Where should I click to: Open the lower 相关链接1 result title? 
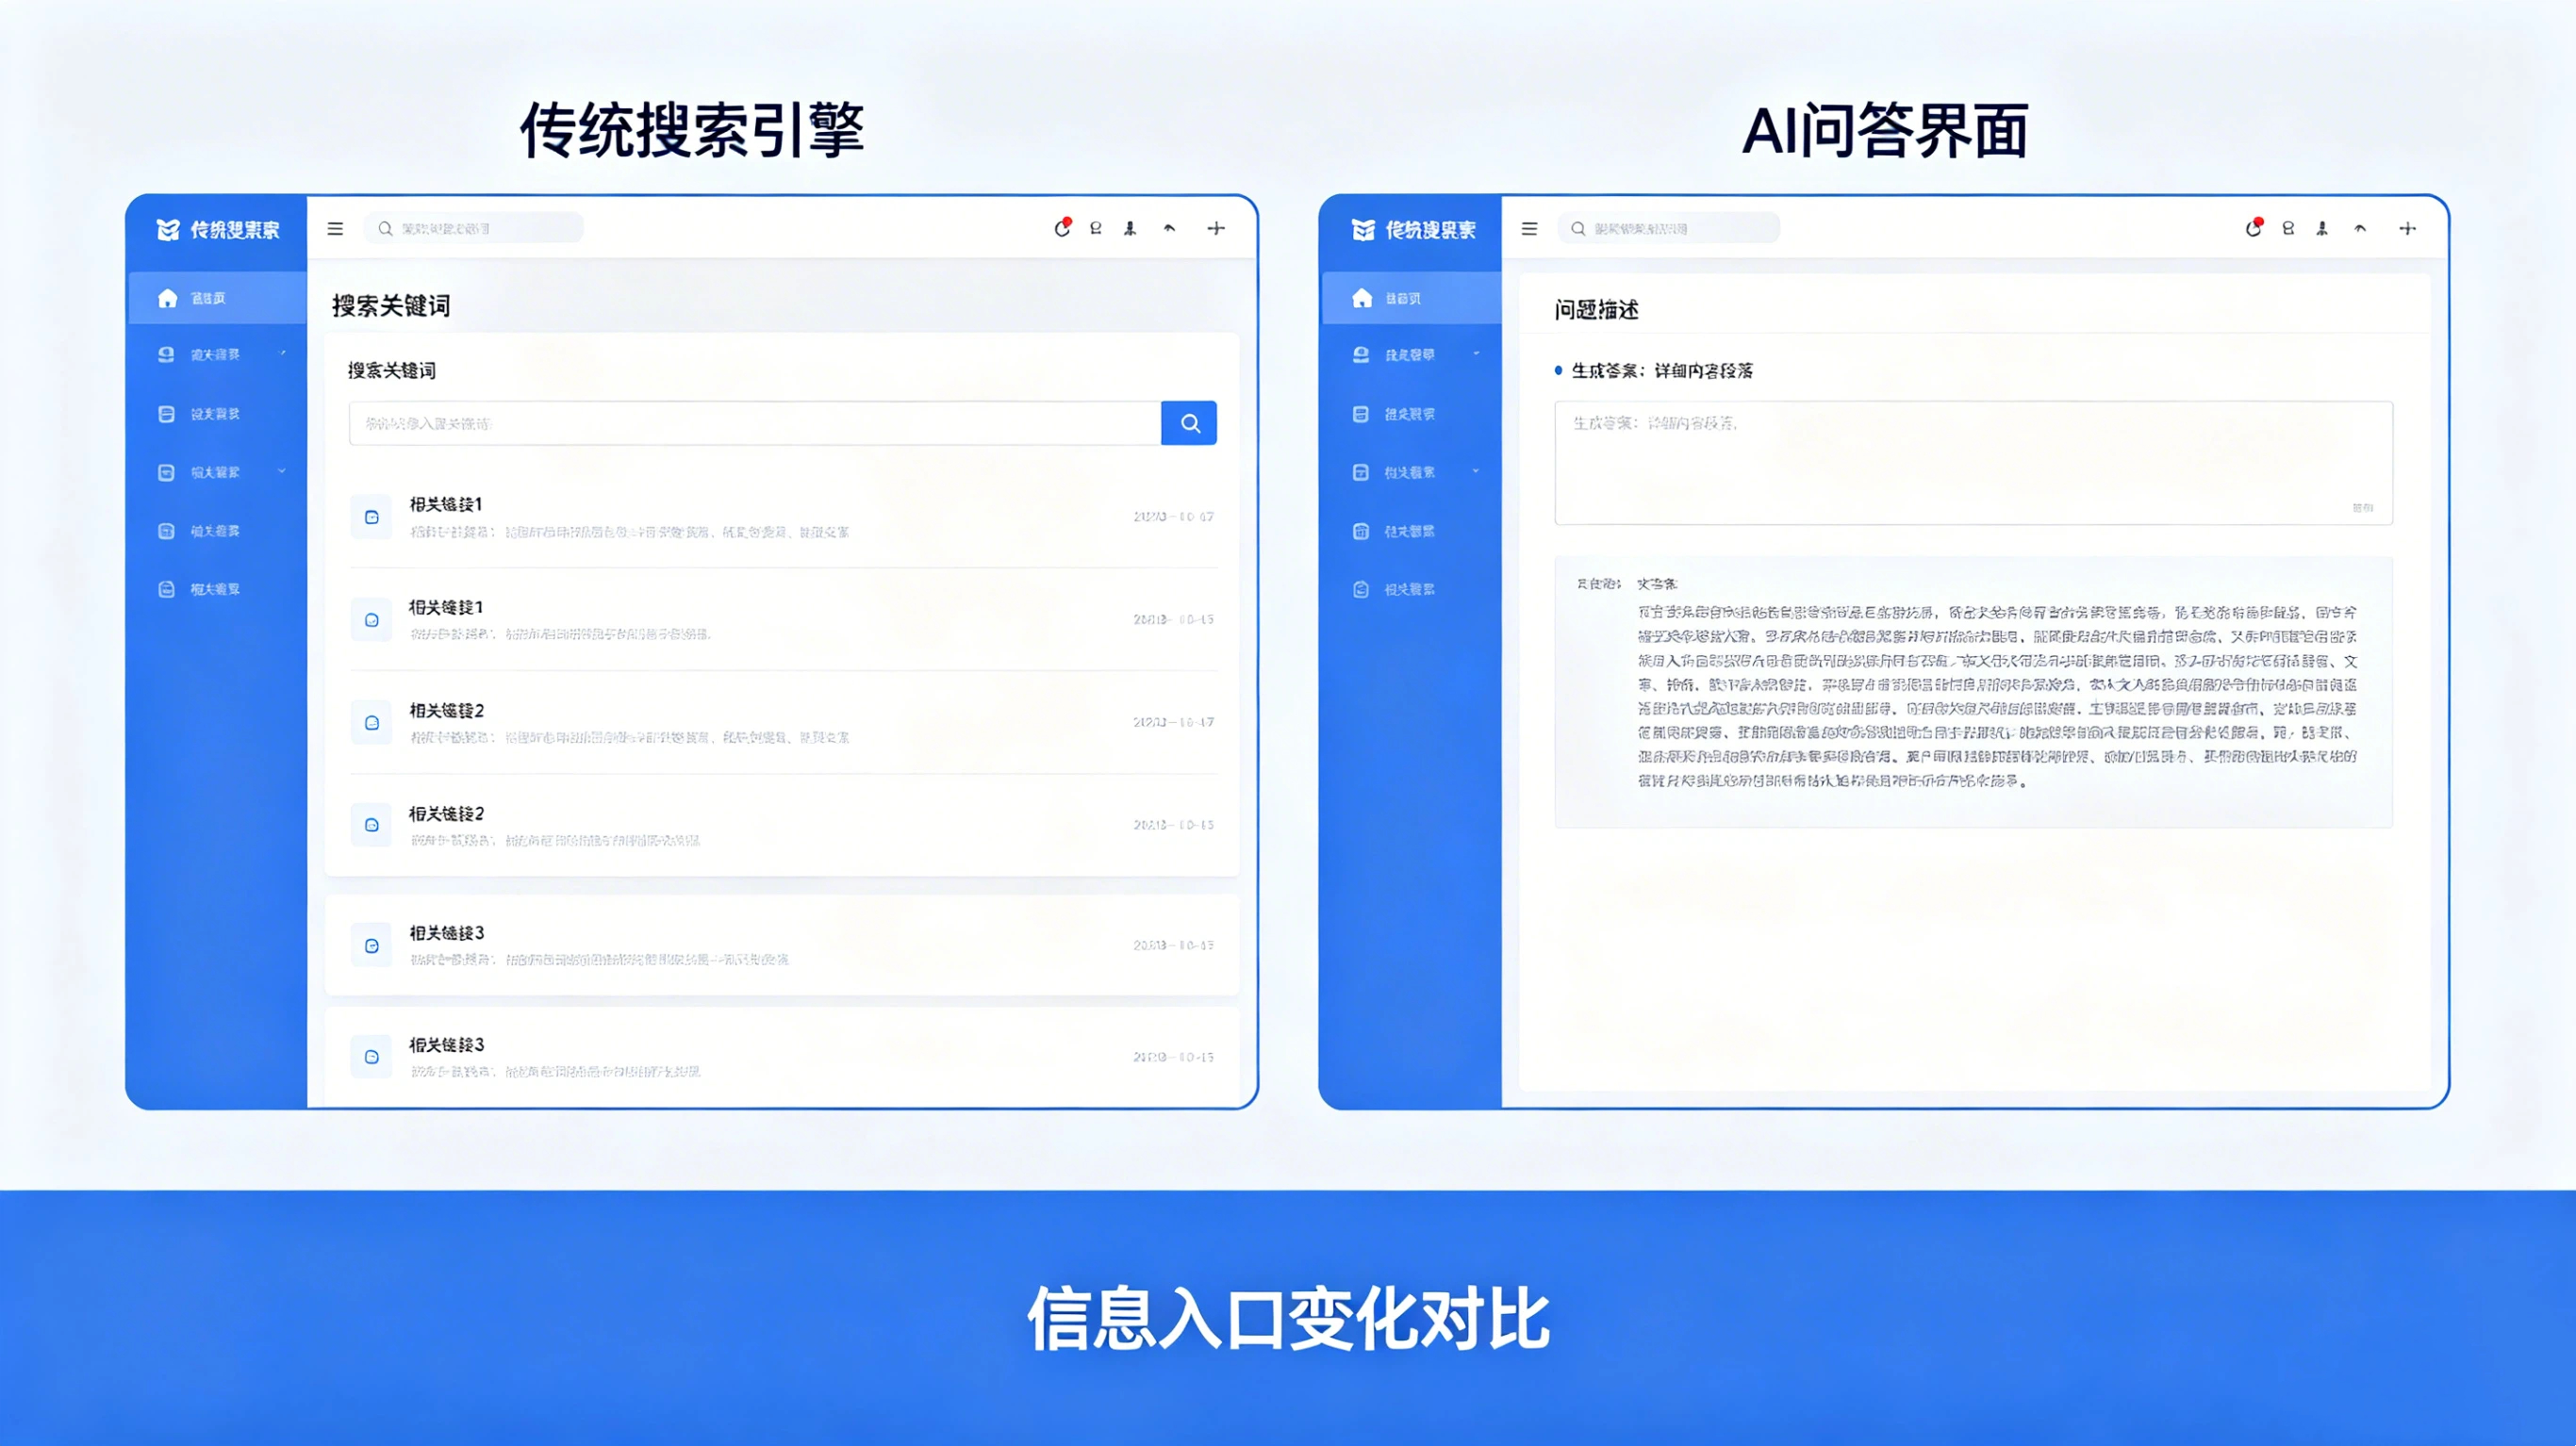click(x=446, y=607)
